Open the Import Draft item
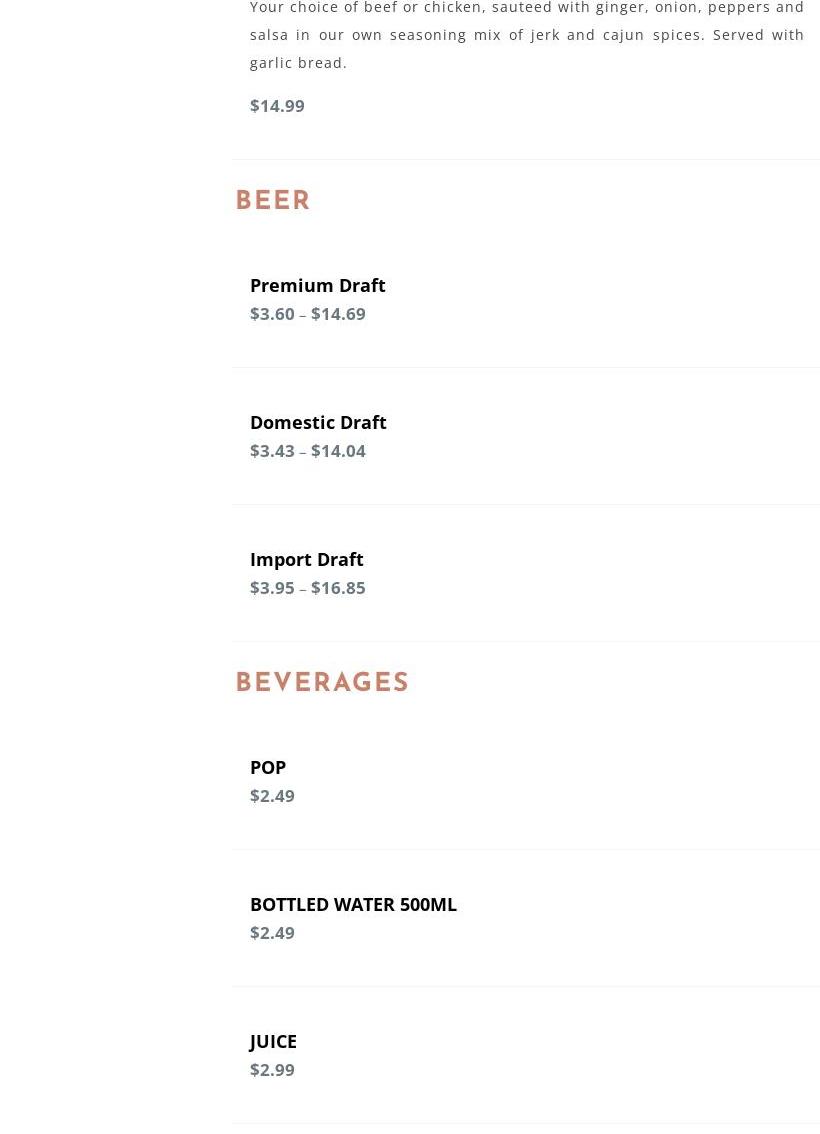Screen dimensions: 820x1134 pyautogui.click(x=306, y=559)
